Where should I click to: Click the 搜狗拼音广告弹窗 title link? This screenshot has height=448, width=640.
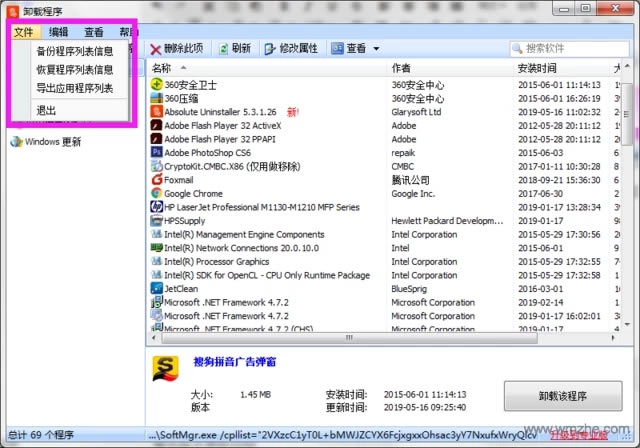(x=235, y=362)
